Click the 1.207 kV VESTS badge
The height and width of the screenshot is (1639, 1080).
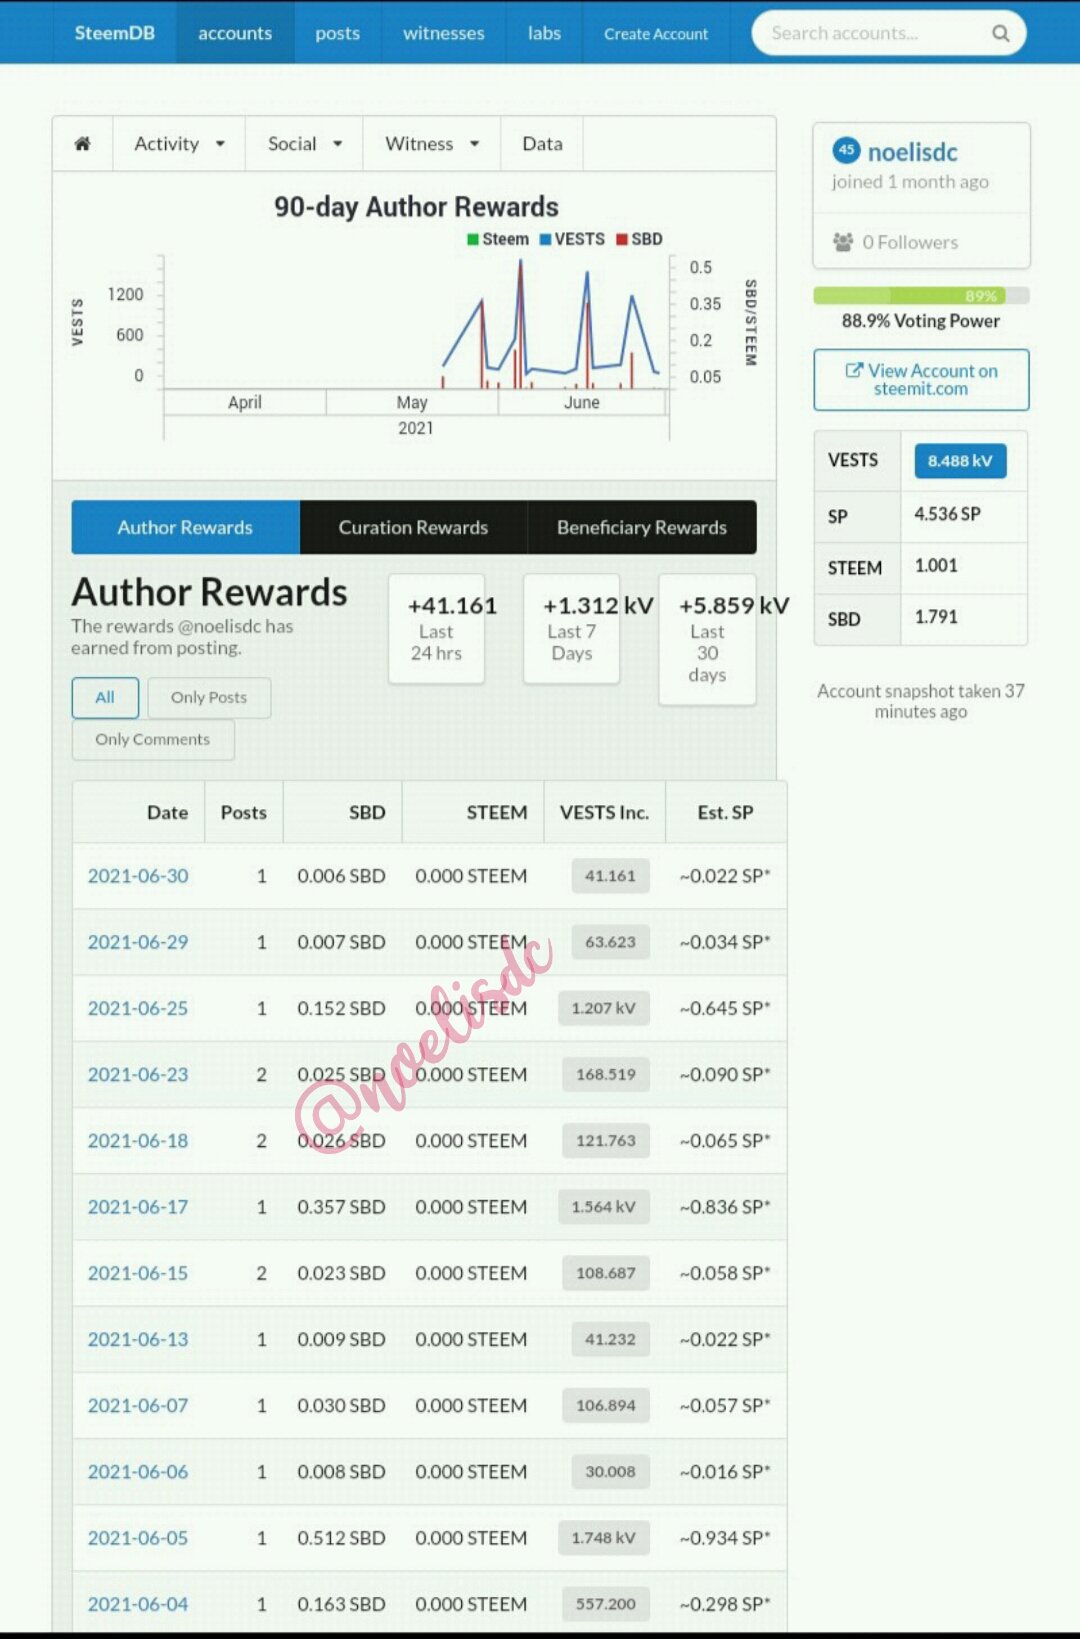coord(604,1008)
